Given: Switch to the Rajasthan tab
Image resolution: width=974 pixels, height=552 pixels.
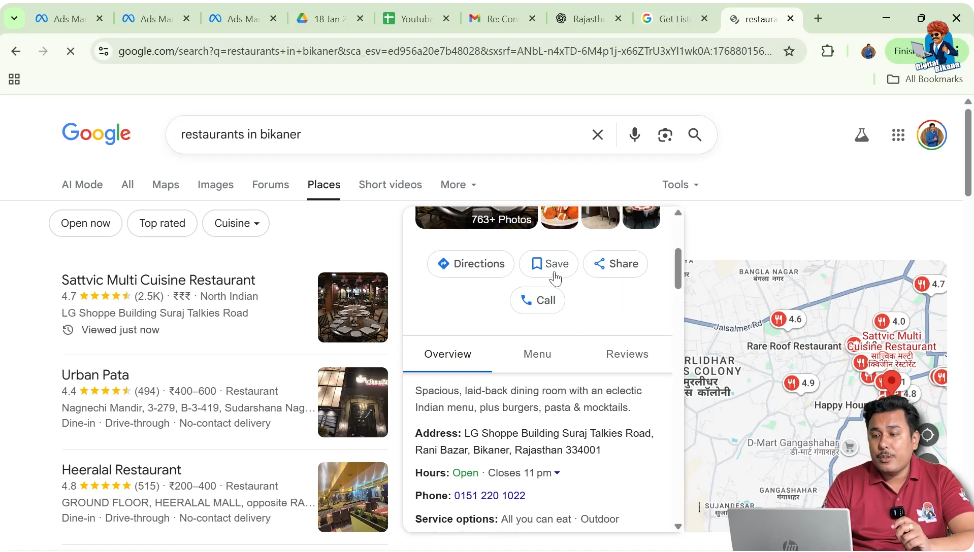Looking at the screenshot, I should point(589,19).
